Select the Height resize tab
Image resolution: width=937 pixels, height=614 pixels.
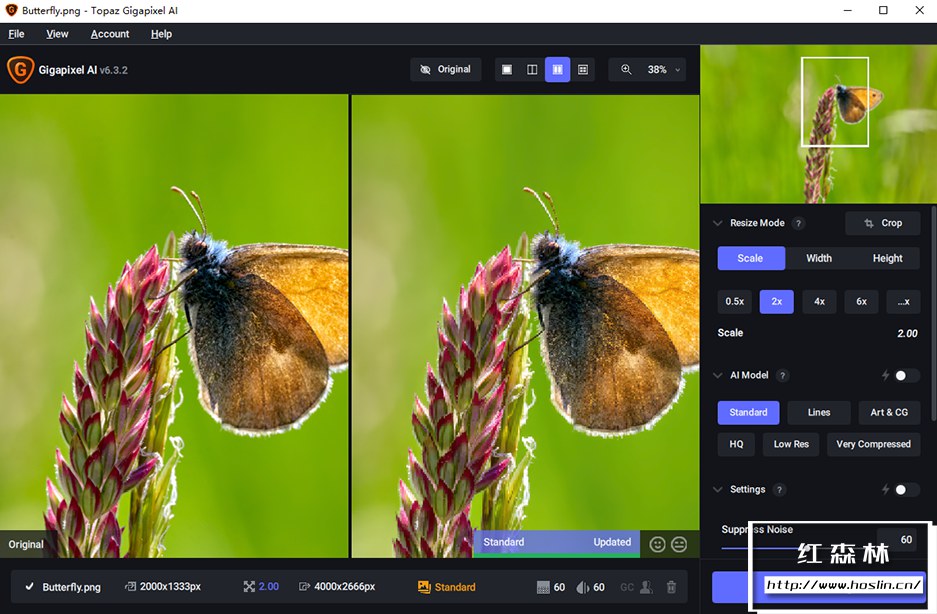[887, 258]
